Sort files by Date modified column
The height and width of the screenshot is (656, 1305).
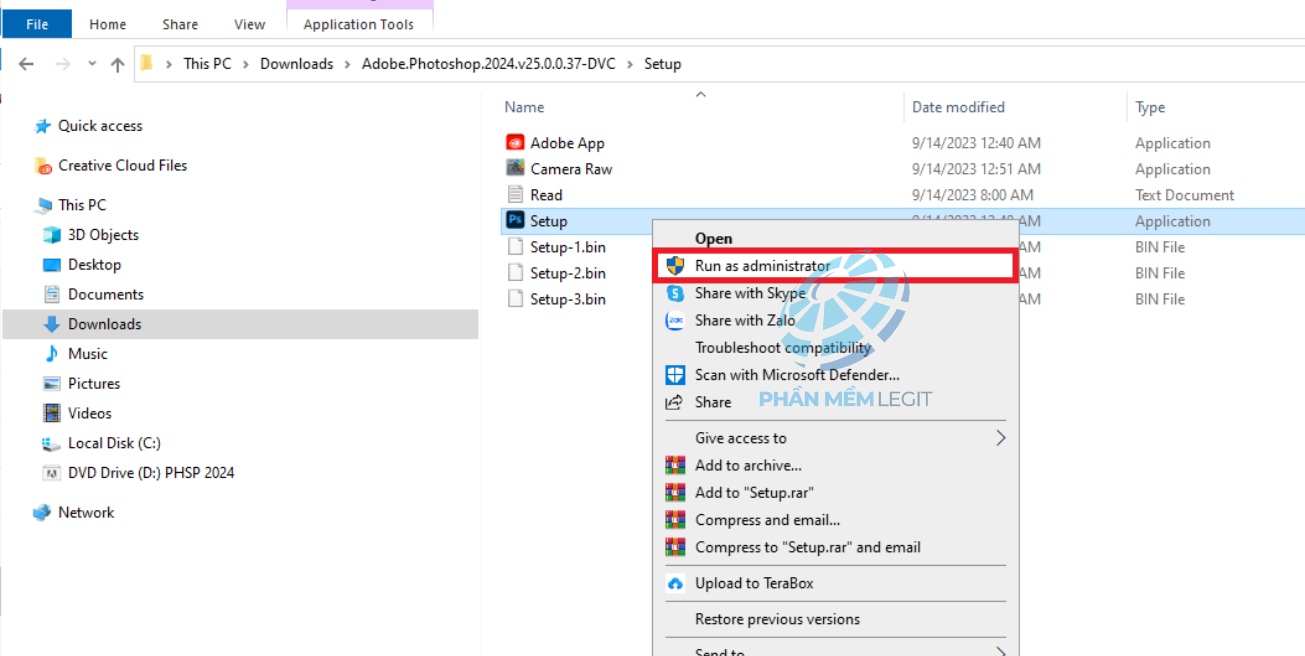click(957, 107)
